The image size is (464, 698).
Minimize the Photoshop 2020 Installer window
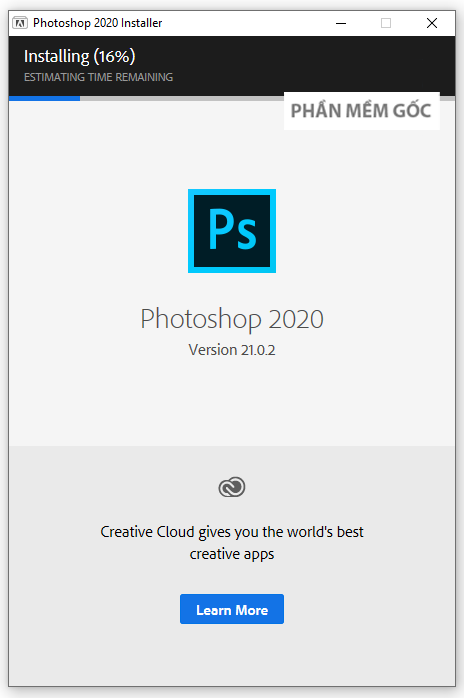click(341, 23)
